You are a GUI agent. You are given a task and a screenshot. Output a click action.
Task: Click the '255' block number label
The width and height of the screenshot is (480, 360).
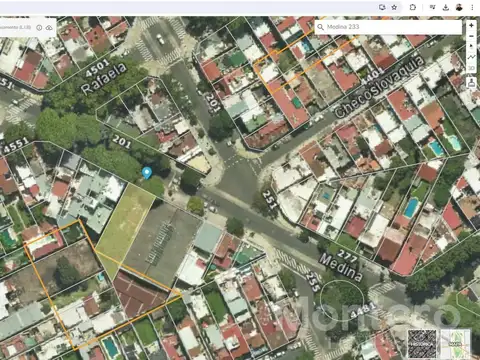point(313,282)
